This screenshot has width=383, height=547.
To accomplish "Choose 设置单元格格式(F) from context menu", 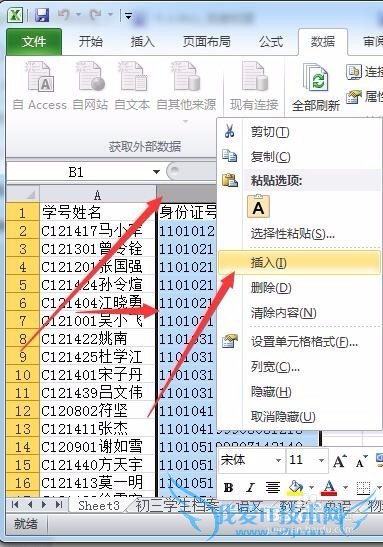I will (x=300, y=342).
